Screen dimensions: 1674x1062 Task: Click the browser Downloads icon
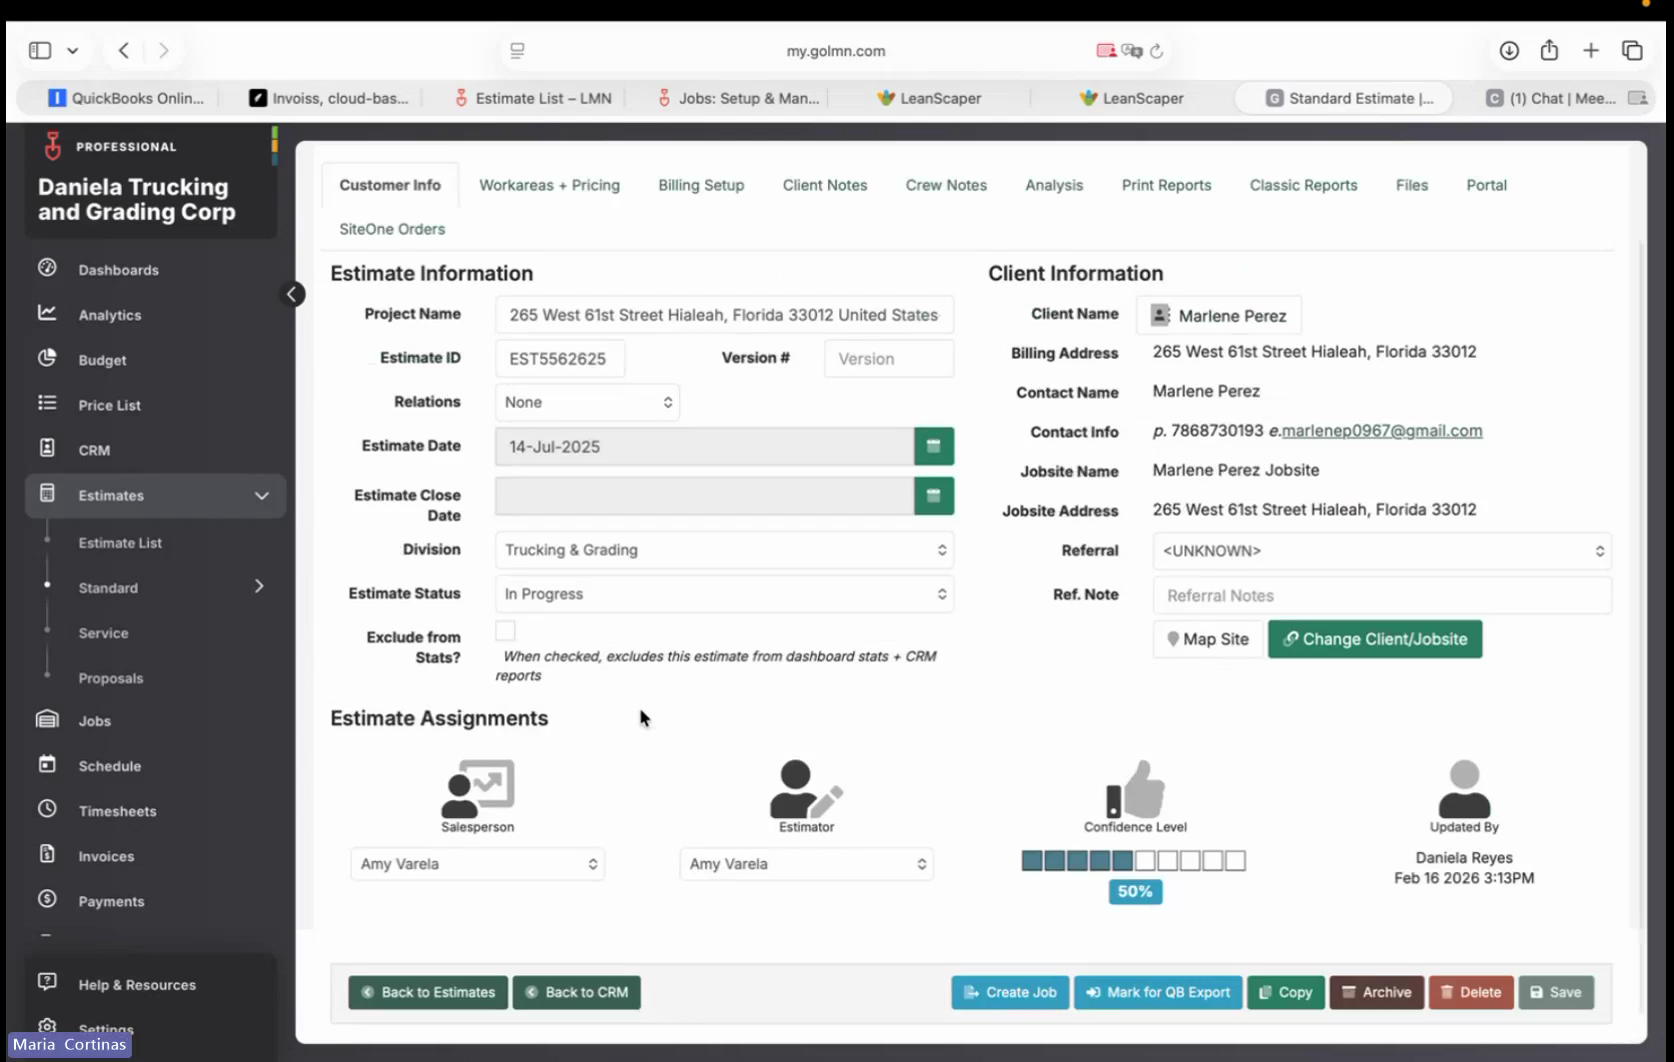pos(1509,50)
